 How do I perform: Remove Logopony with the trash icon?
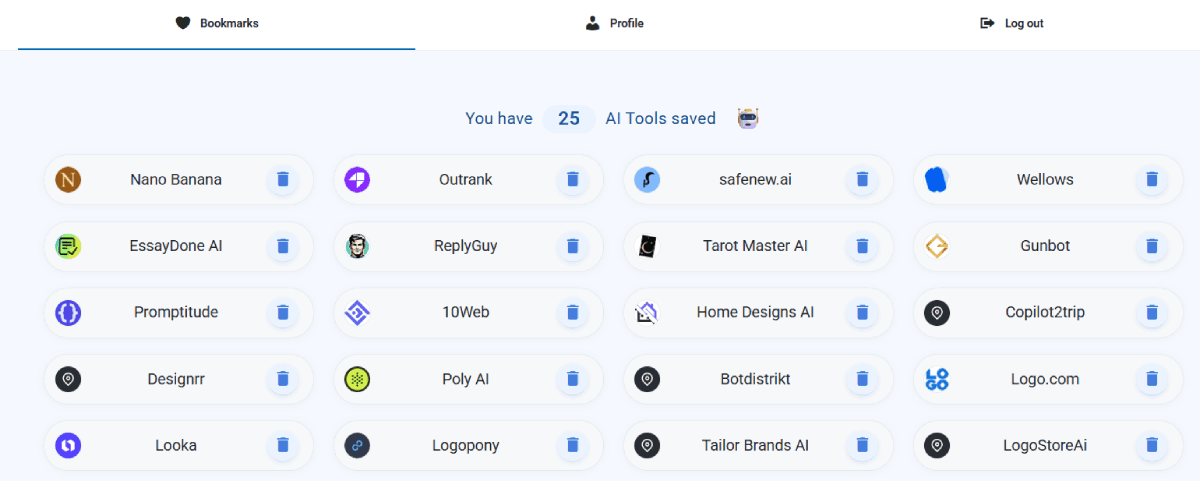(573, 445)
